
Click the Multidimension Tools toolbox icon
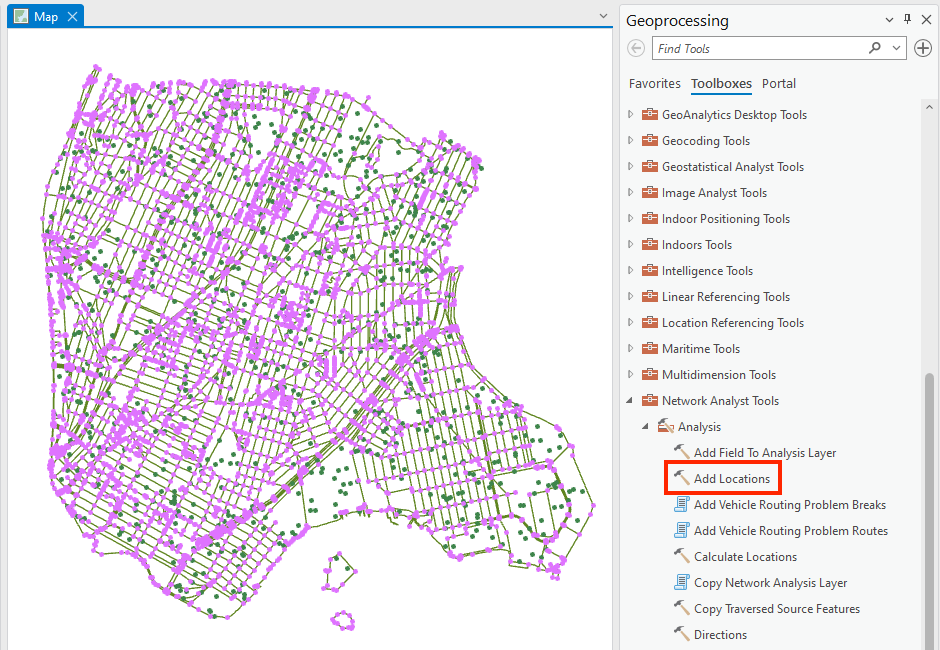(650, 374)
